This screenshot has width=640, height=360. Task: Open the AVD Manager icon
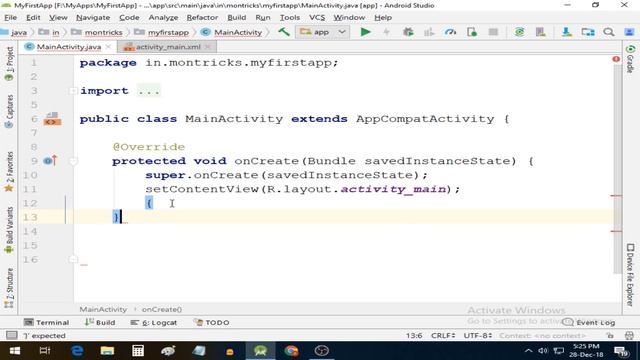tap(540, 32)
